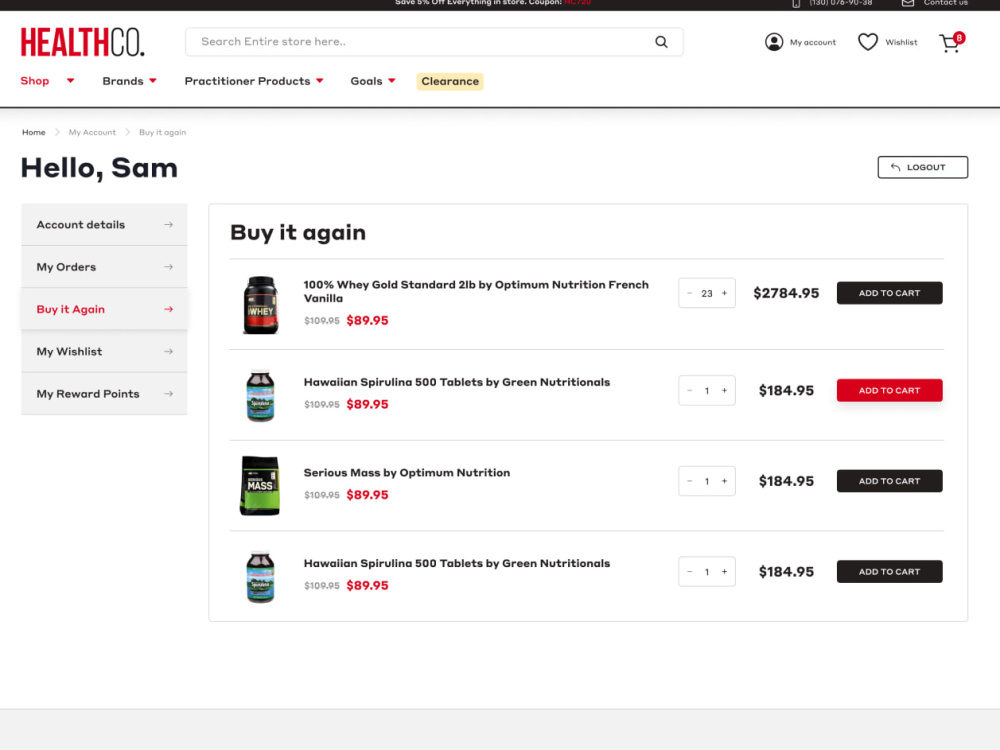Click red arrow beside Buy it Again
Viewport: 1000px width, 750px height.
tap(168, 309)
